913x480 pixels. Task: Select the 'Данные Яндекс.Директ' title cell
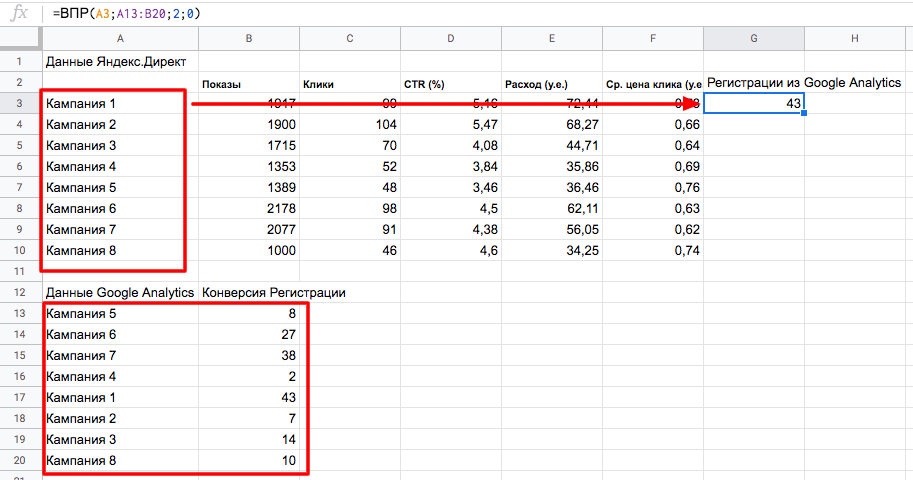tap(116, 61)
